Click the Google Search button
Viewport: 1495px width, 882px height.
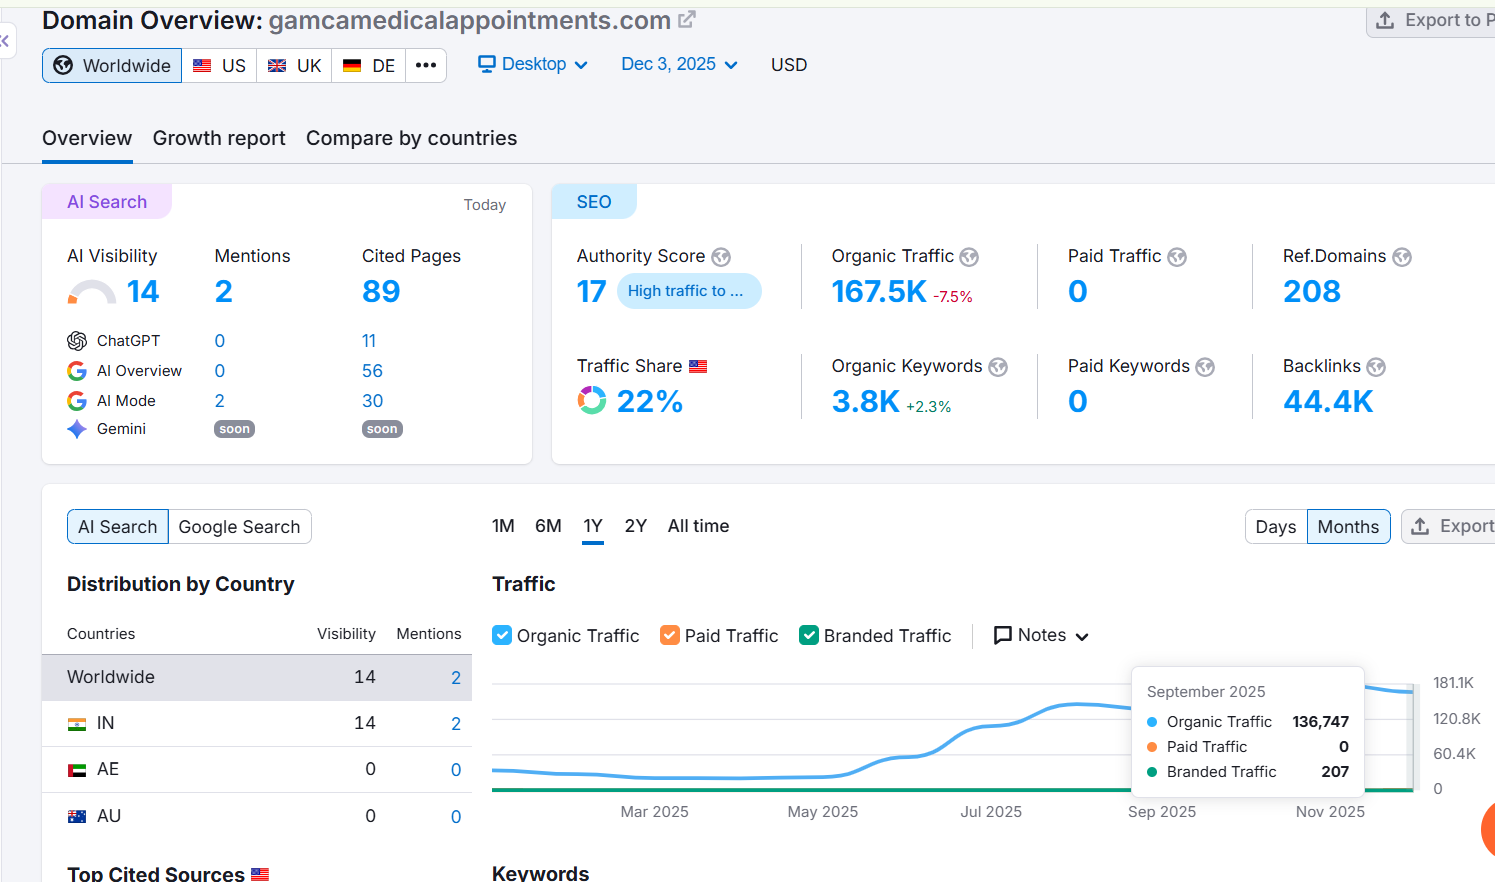[239, 527]
